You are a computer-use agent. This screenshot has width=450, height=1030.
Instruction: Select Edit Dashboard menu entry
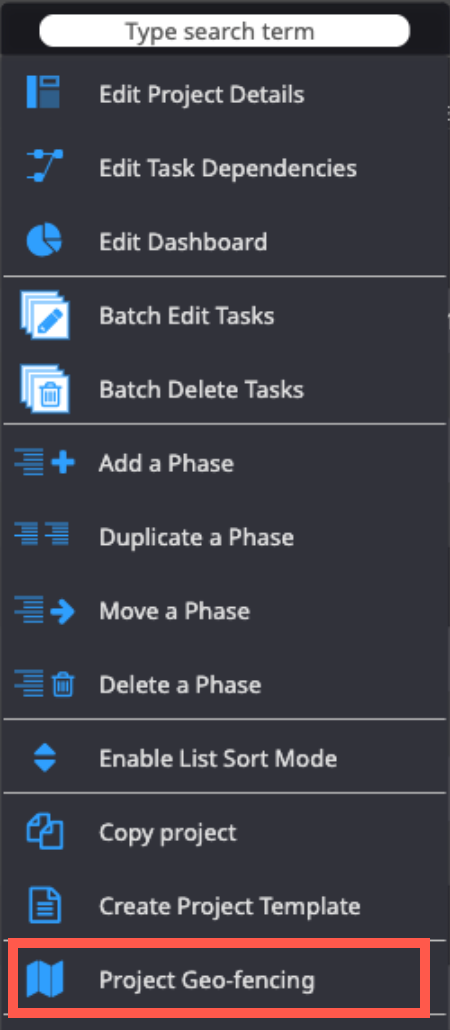225,242
